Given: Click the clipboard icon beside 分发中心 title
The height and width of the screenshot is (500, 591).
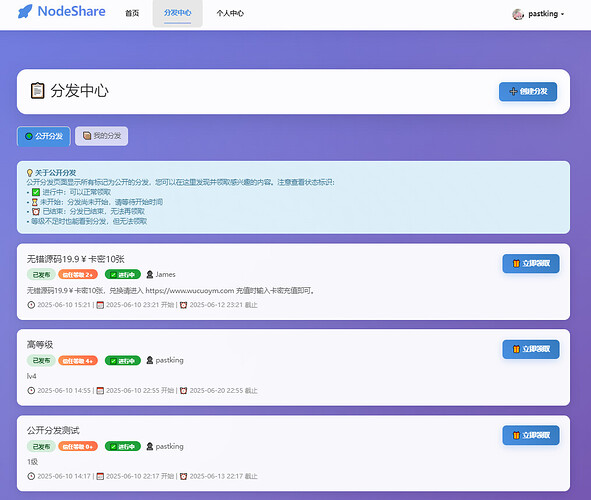Looking at the screenshot, I should [37, 91].
